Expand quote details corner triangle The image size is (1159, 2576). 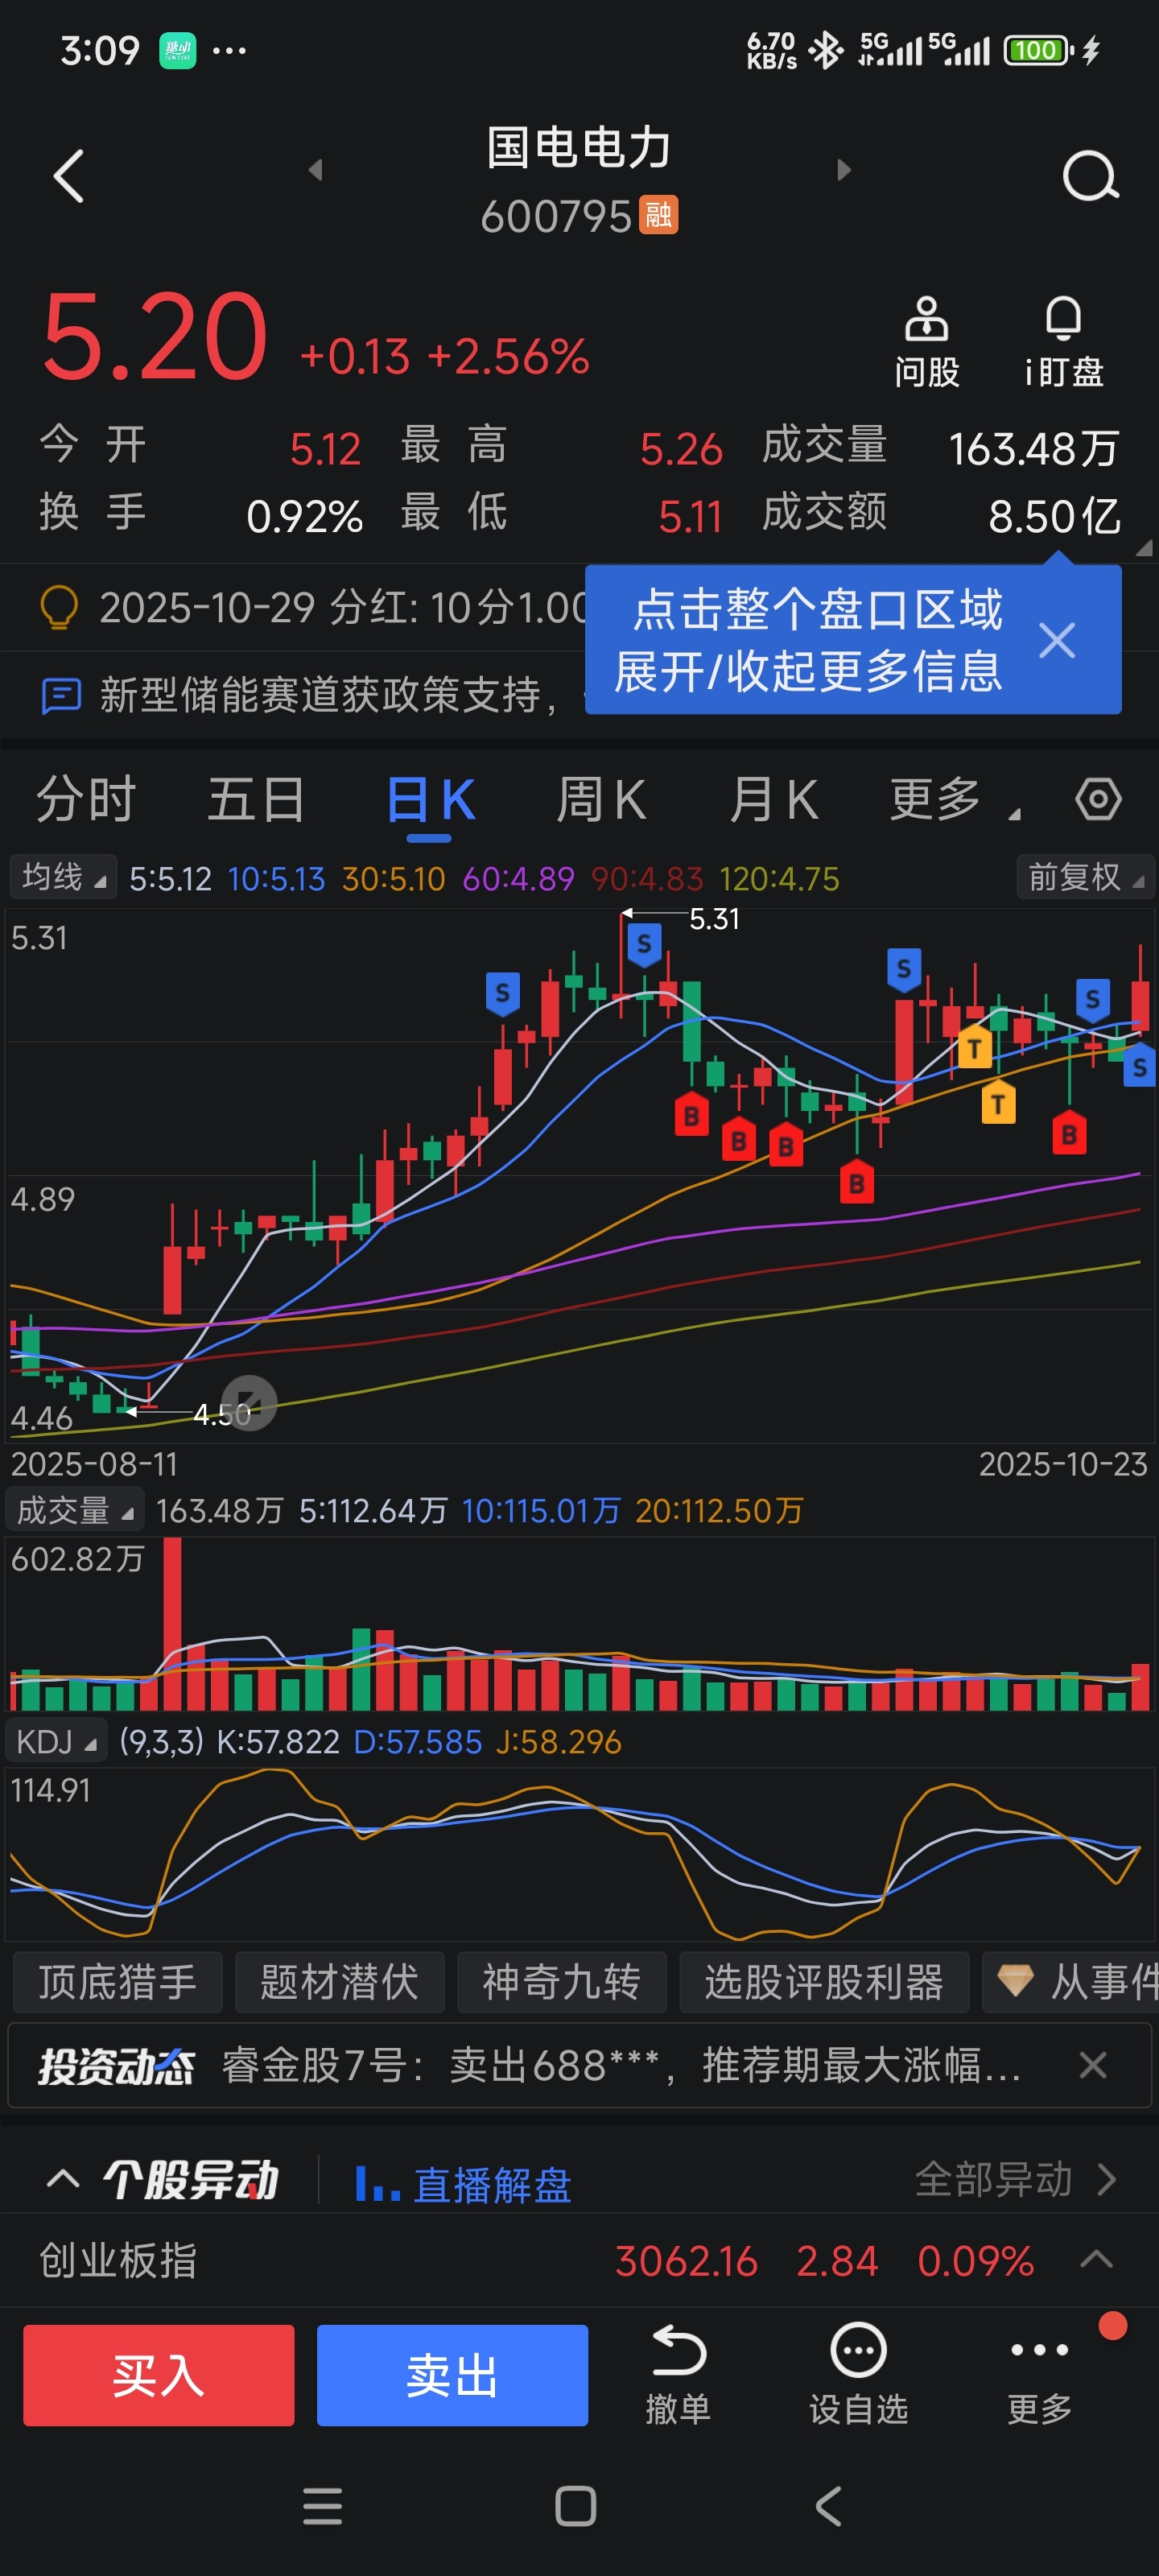pos(1145,547)
